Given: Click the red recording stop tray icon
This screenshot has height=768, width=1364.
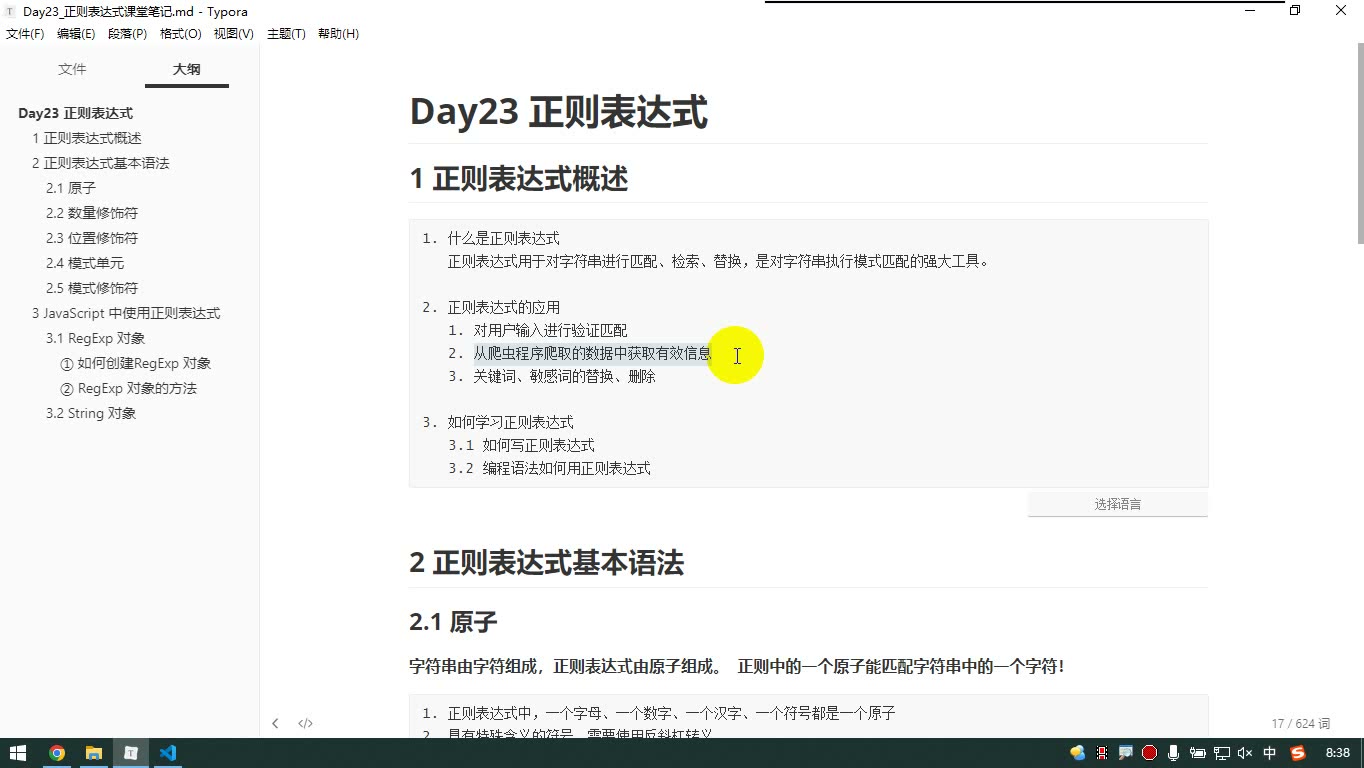Looking at the screenshot, I should 1149,753.
